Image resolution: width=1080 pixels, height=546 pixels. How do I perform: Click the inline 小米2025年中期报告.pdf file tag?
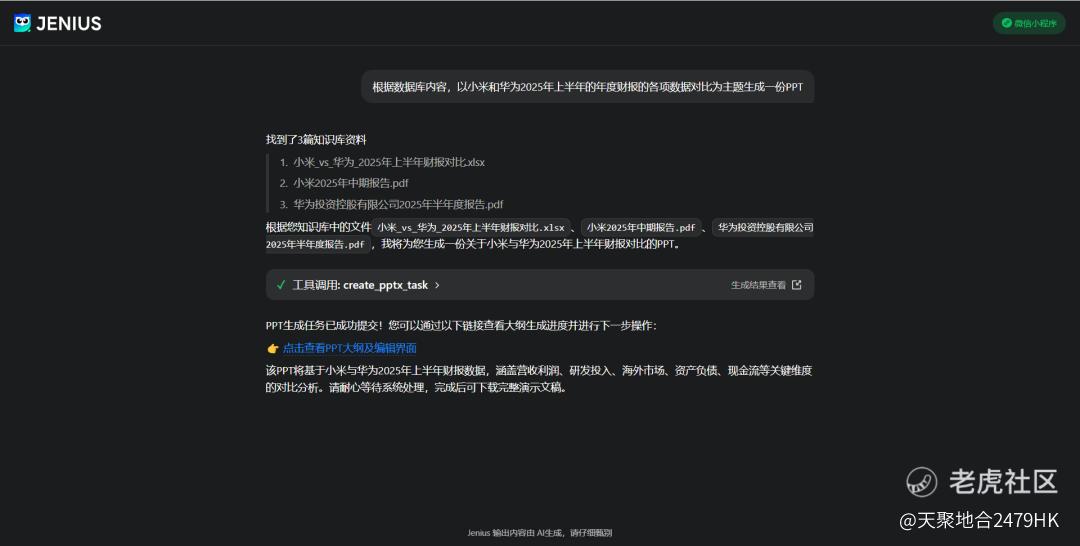(x=641, y=227)
